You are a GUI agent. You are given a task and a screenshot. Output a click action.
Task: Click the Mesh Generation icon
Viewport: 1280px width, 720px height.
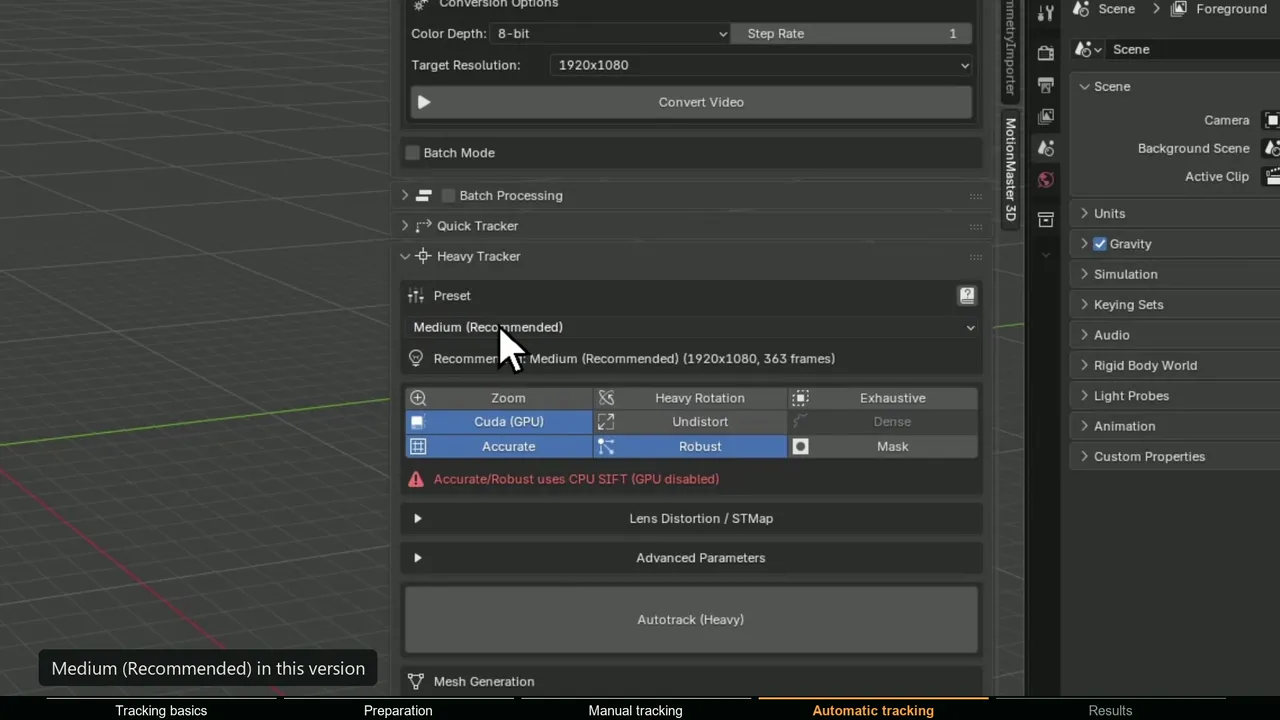tap(416, 681)
